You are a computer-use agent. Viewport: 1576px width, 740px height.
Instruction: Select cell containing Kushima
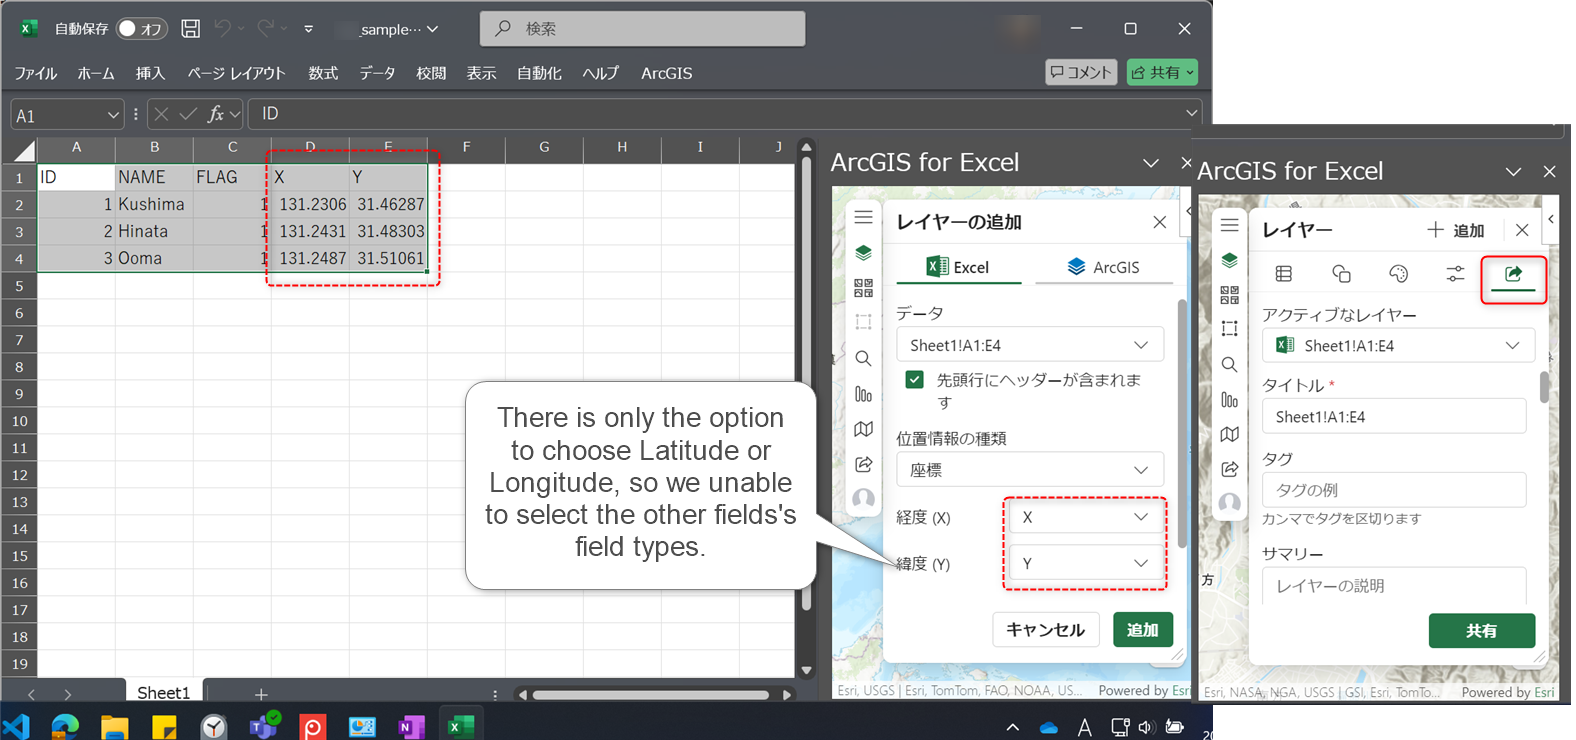pyautogui.click(x=154, y=204)
